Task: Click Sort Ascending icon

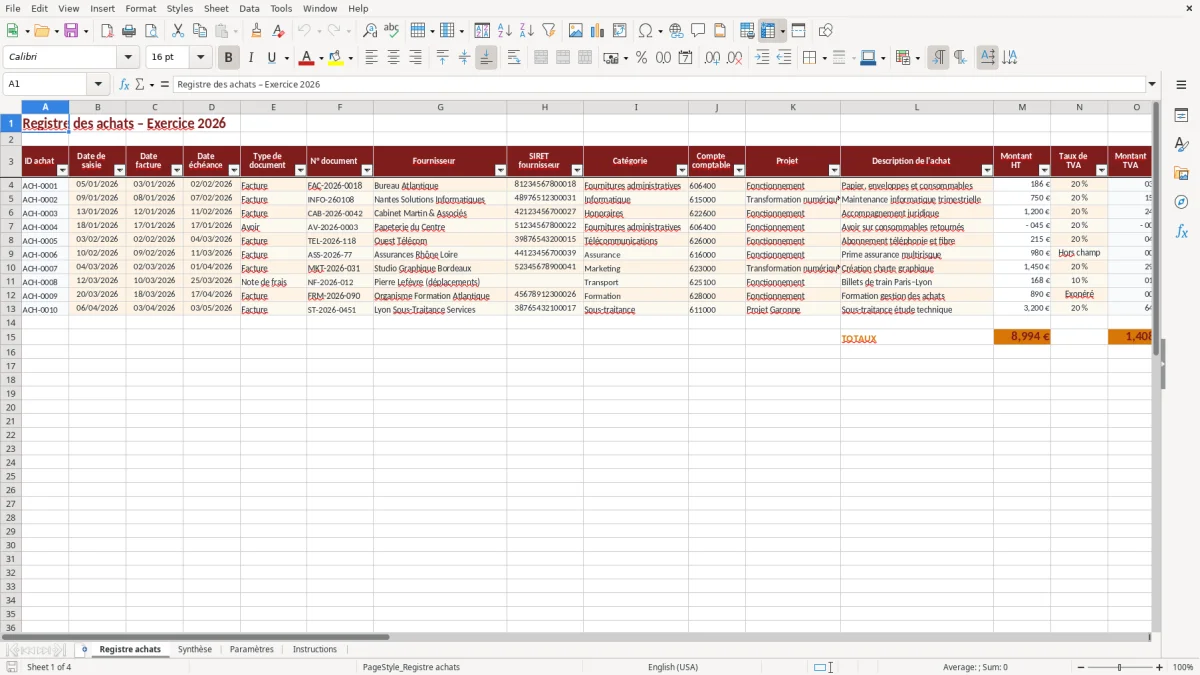Action: pyautogui.click(x=505, y=31)
